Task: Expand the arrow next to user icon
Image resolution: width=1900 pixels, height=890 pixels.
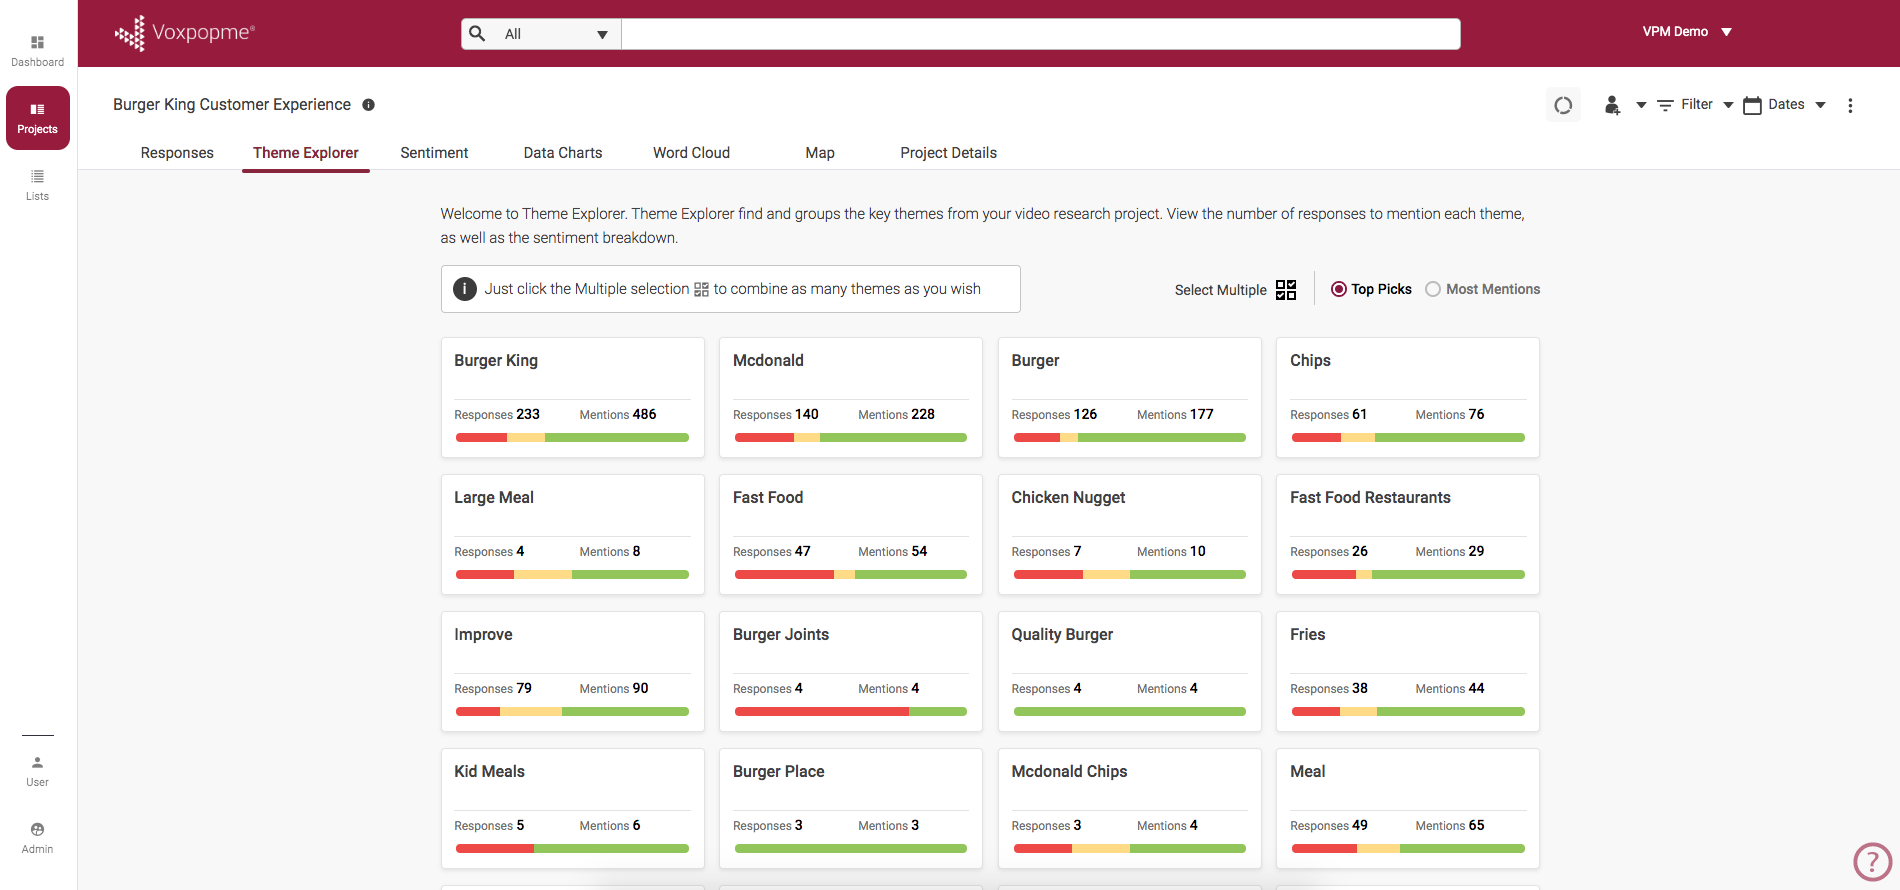Action: point(1641,105)
